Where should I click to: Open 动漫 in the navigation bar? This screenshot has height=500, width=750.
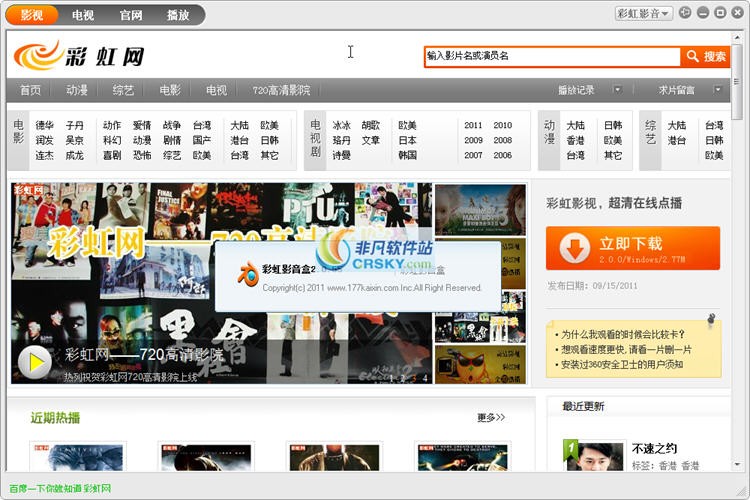[x=77, y=90]
